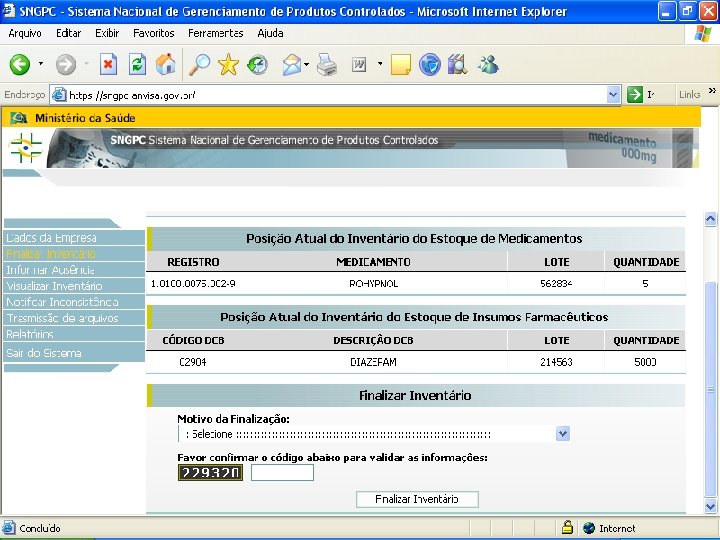Open the Arquivo menu
Viewport: 720px width, 540px height.
pyautogui.click(x=25, y=33)
